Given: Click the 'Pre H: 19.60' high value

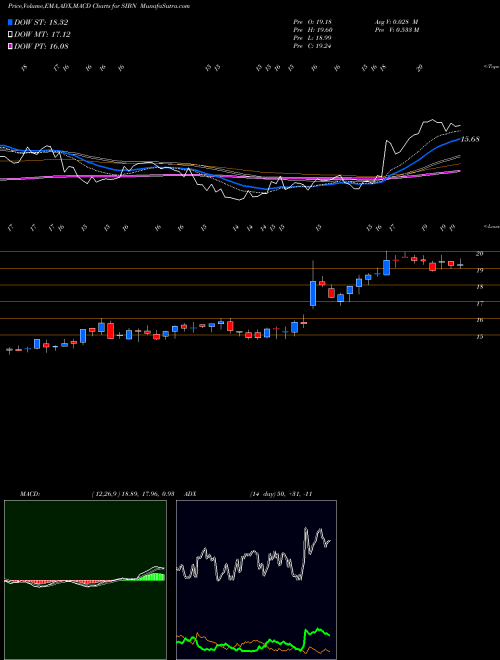Looking at the screenshot, I should tap(313, 30).
